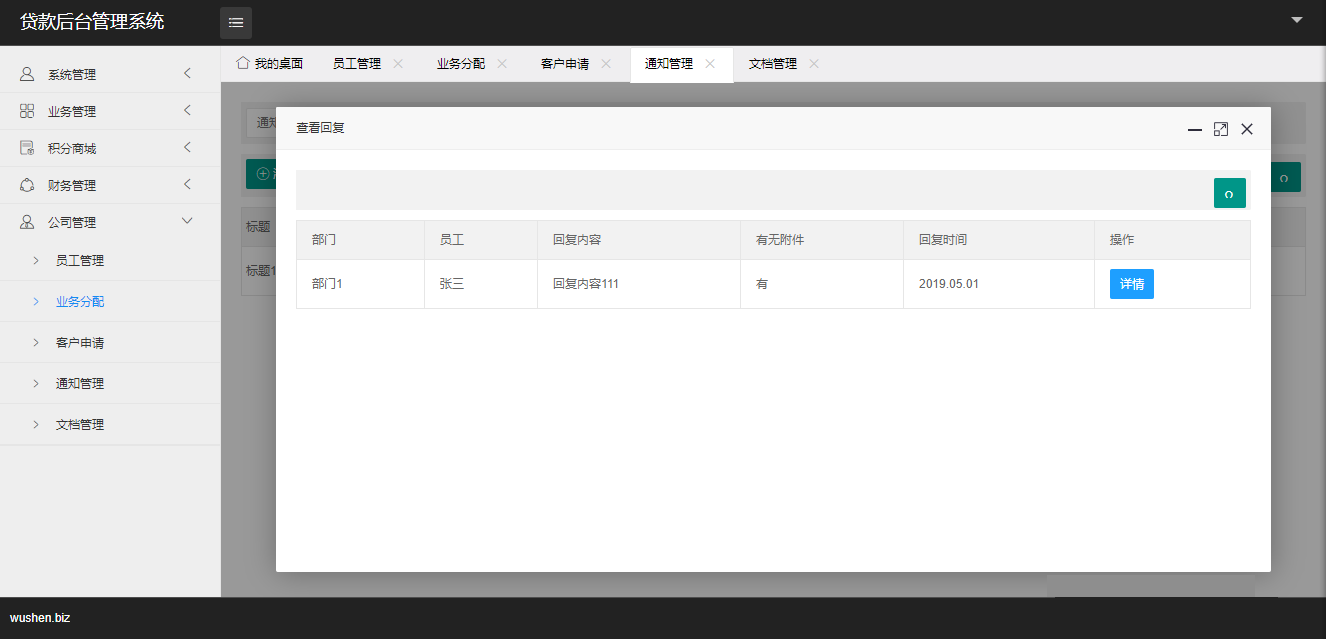Screen dimensions: 1326x639
Task: Open 员工管理 in the sidebar
Action: click(x=80, y=261)
